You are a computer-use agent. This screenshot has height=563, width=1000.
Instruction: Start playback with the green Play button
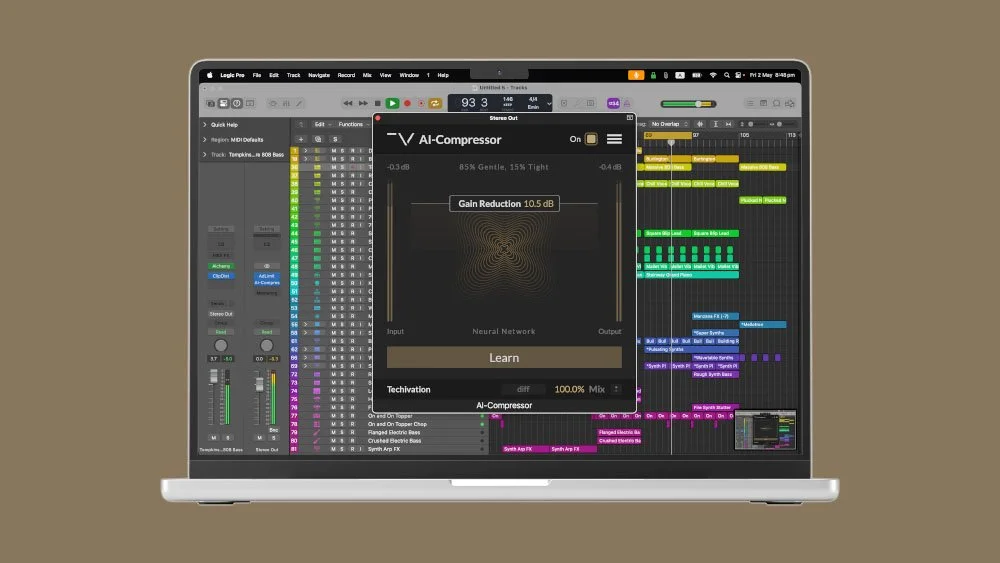392,103
